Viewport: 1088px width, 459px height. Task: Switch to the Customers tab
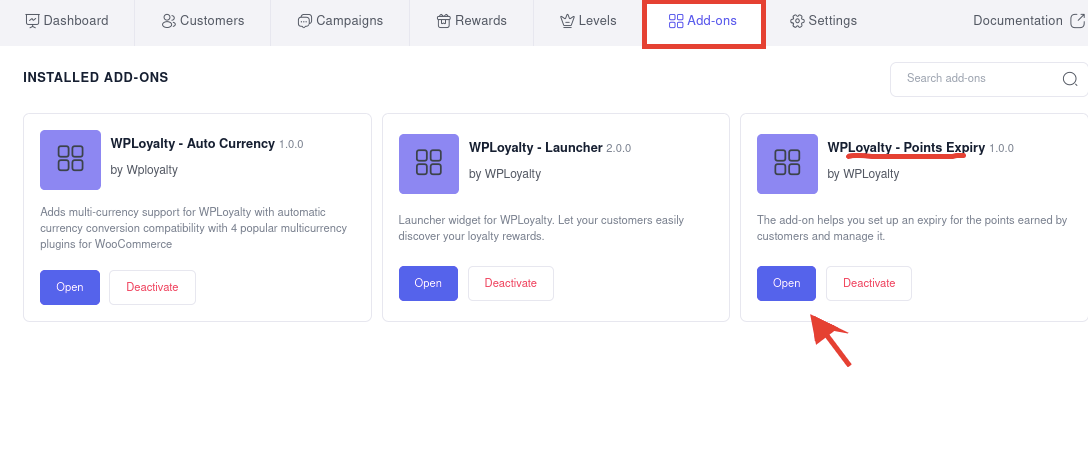pos(203,21)
